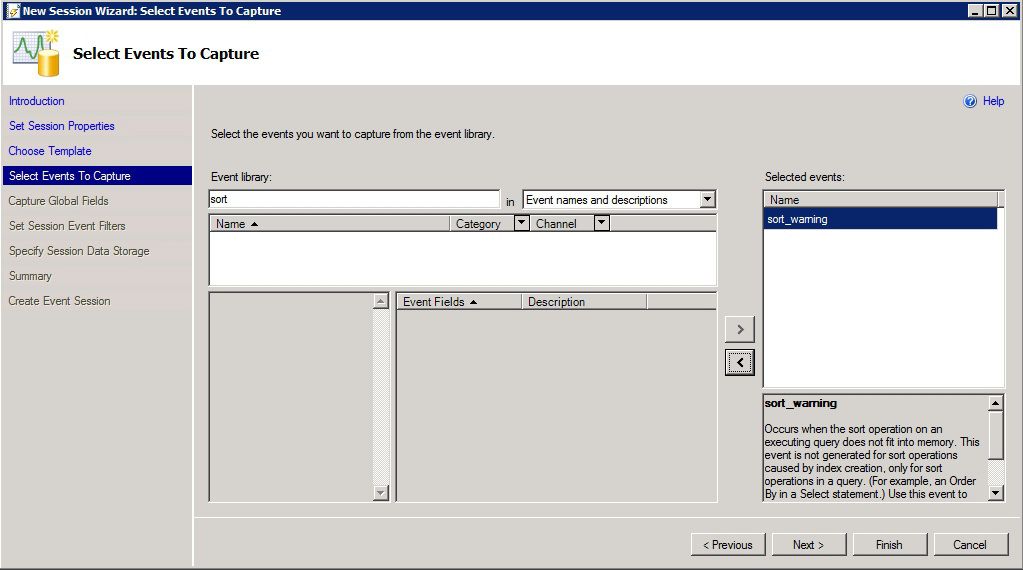The height and width of the screenshot is (570, 1023).
Task: Click the Finish button
Action: coord(889,545)
